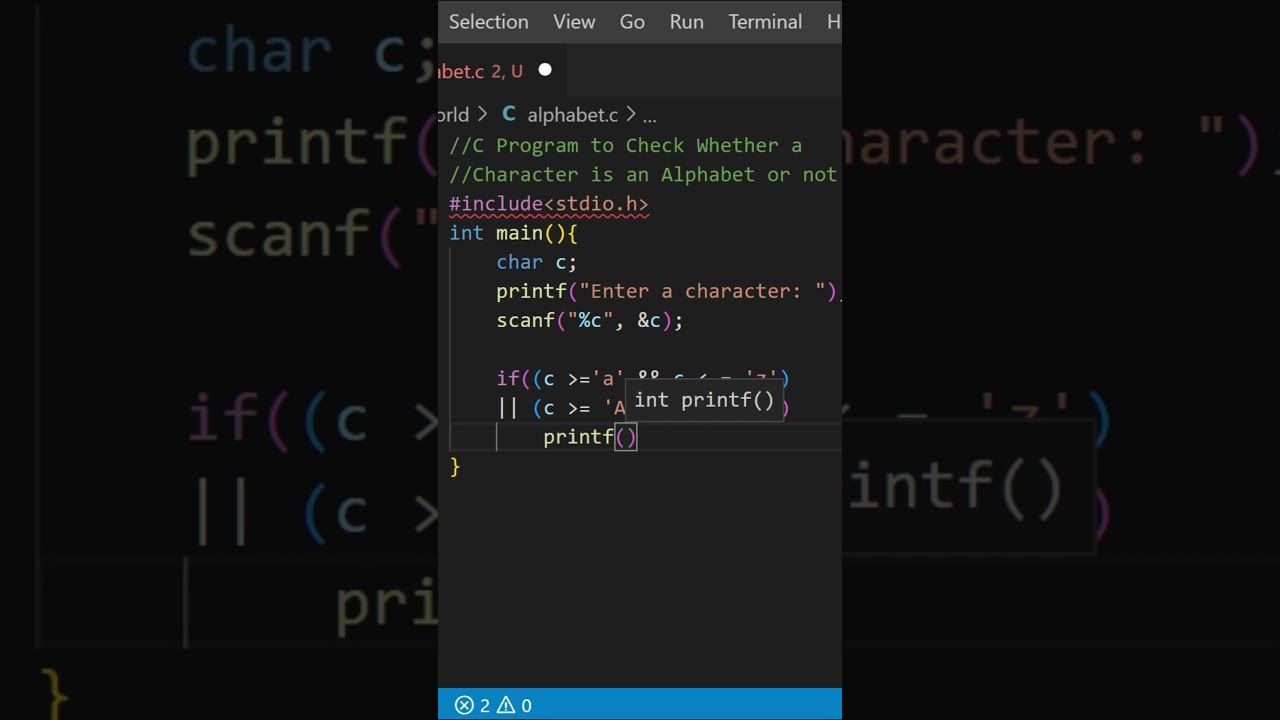
Task: Click the #include<stdio.h> line
Action: [x=549, y=204]
